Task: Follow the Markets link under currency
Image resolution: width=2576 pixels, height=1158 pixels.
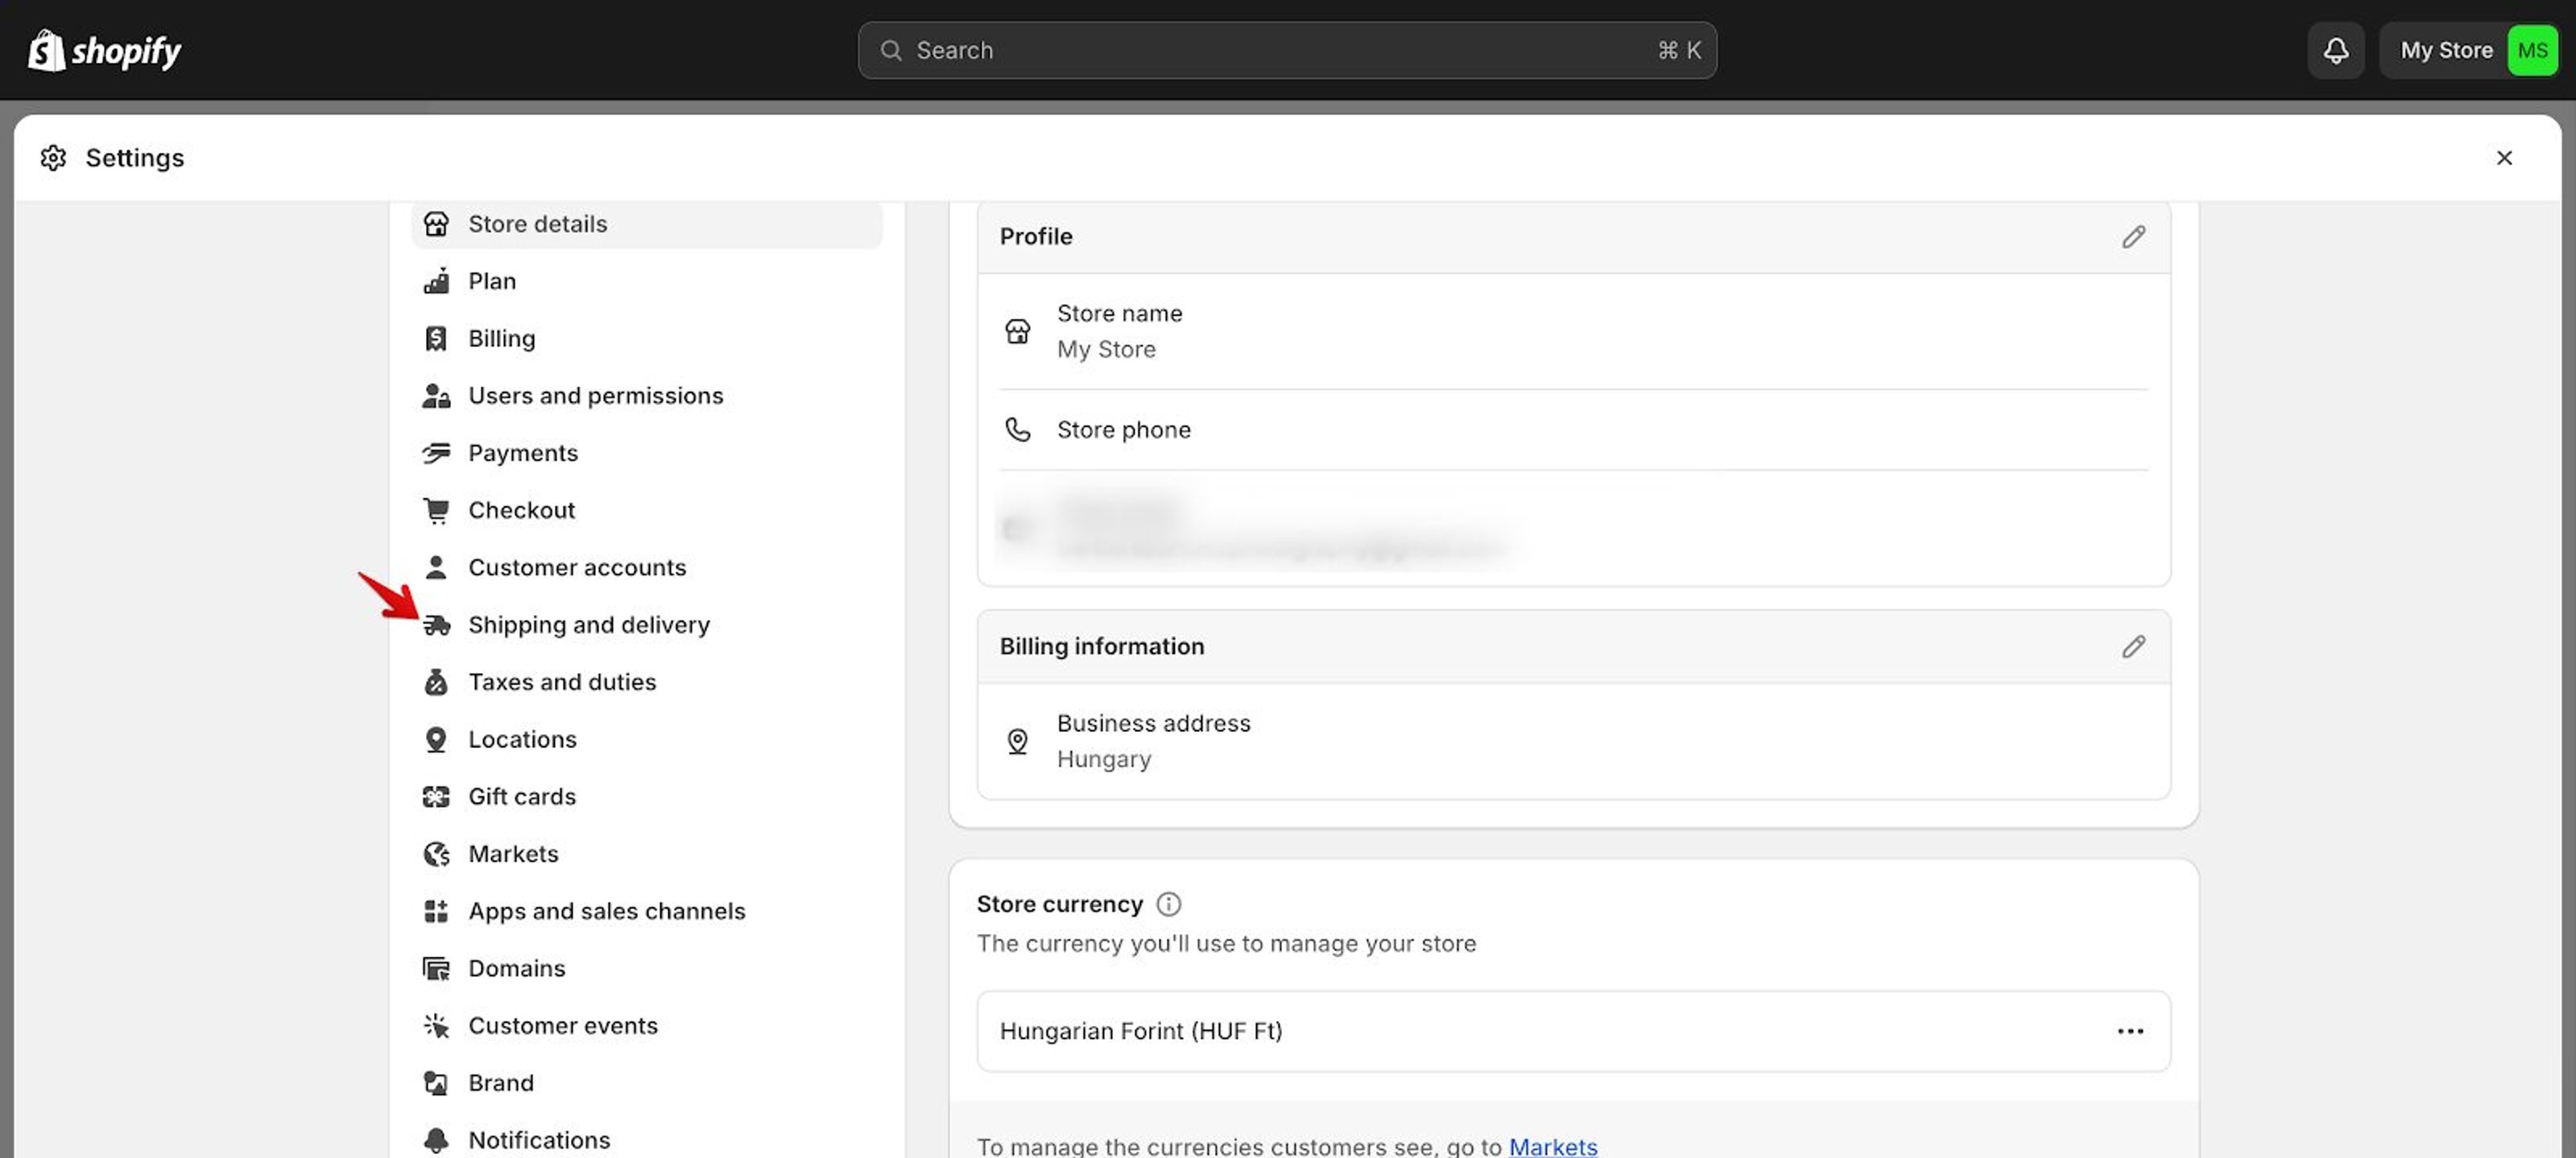Action: tap(1552, 1146)
